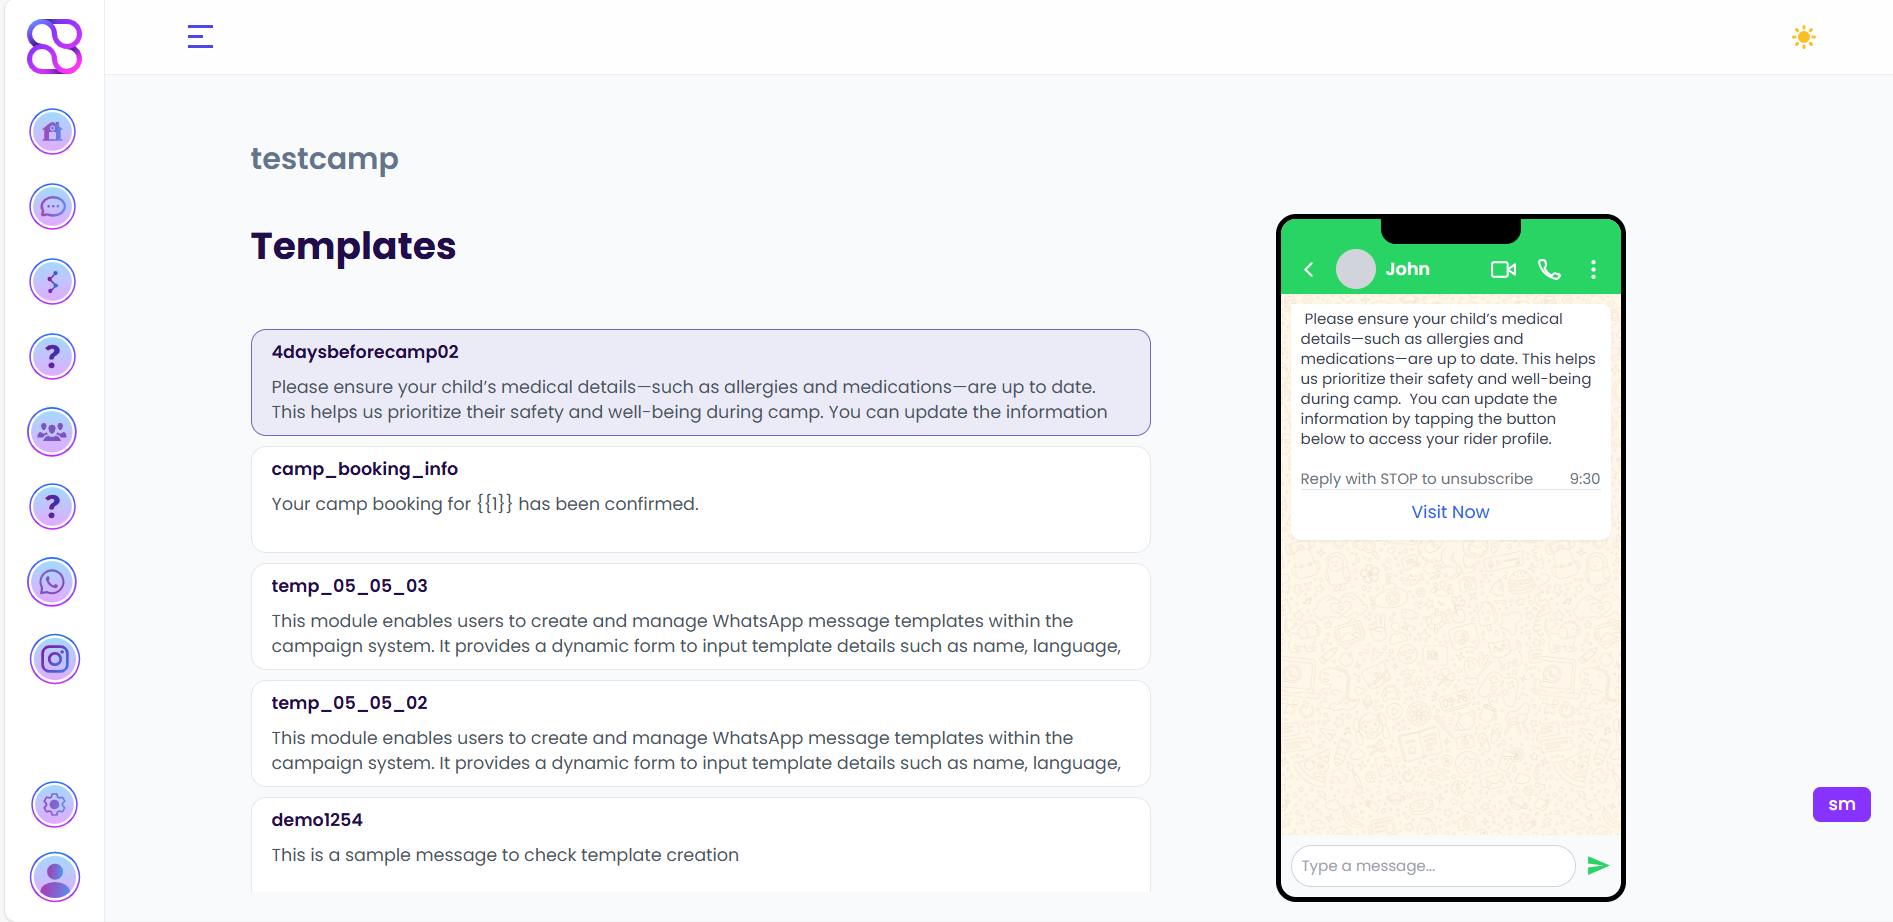Image resolution: width=1893 pixels, height=922 pixels.
Task: Open the chat messages section
Action: pyautogui.click(x=52, y=206)
